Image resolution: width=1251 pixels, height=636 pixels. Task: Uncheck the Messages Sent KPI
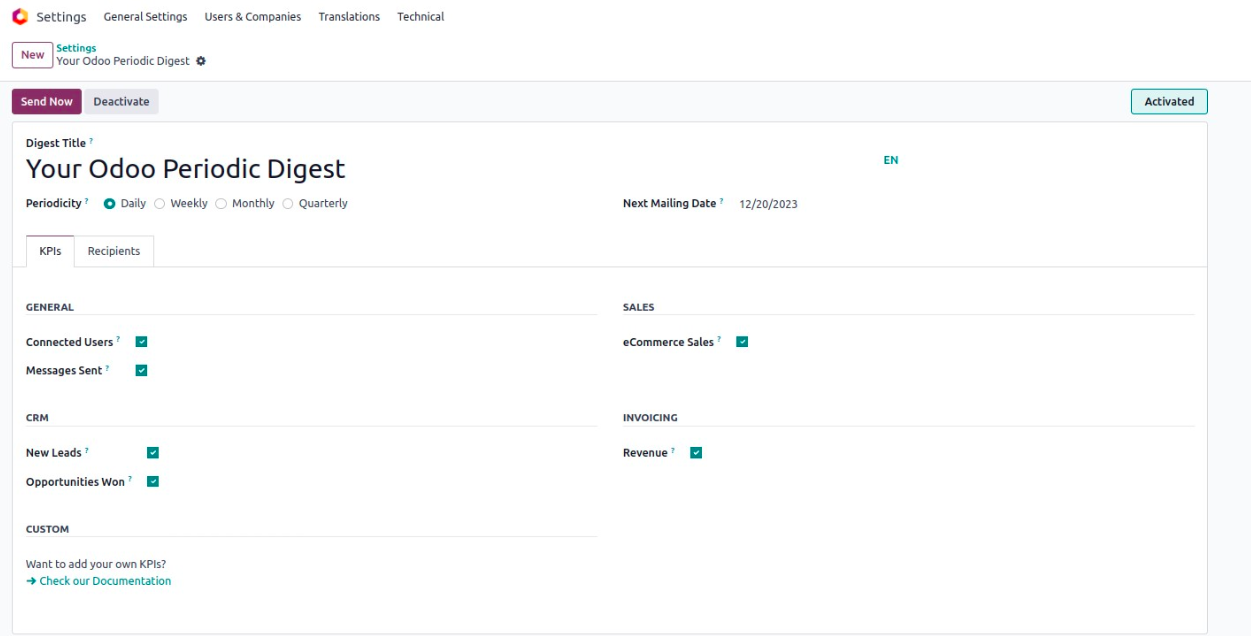click(x=141, y=370)
